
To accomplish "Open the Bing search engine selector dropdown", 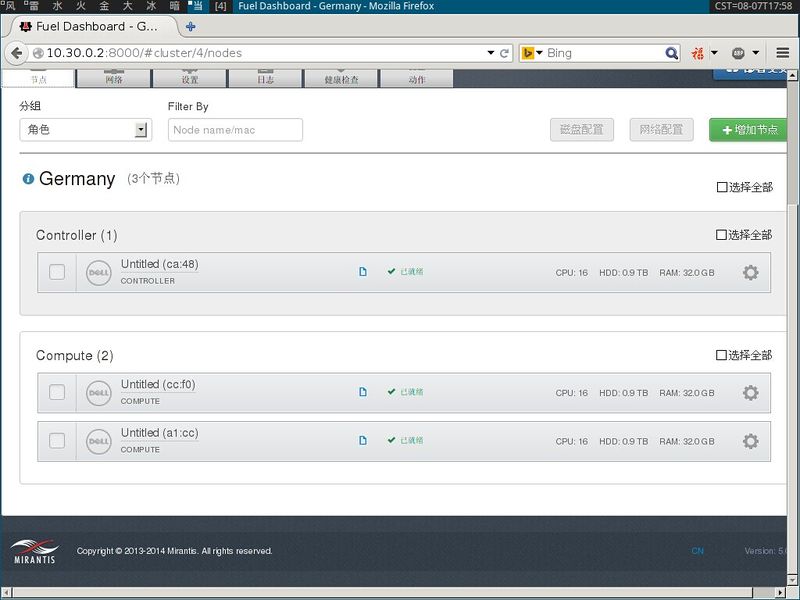I will (x=532, y=53).
